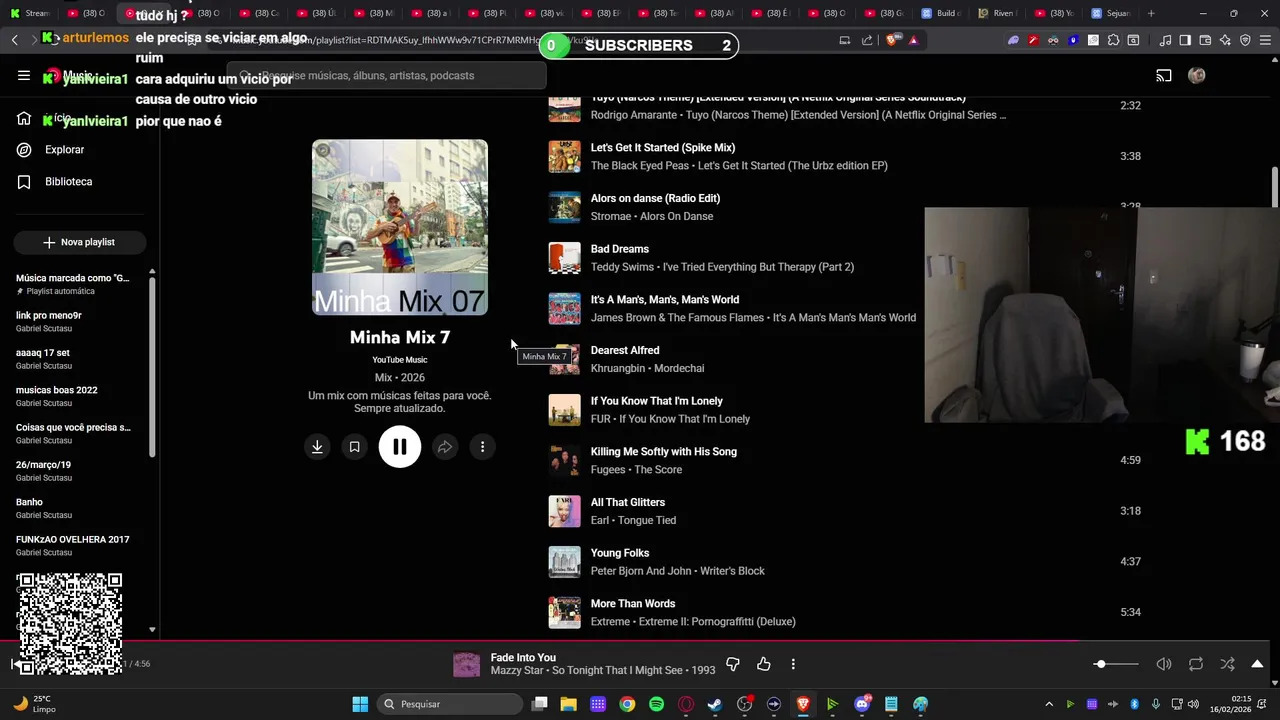Image resolution: width=1280 pixels, height=720 pixels.
Task: Expand the now playing player page
Action: pyautogui.click(x=1257, y=664)
